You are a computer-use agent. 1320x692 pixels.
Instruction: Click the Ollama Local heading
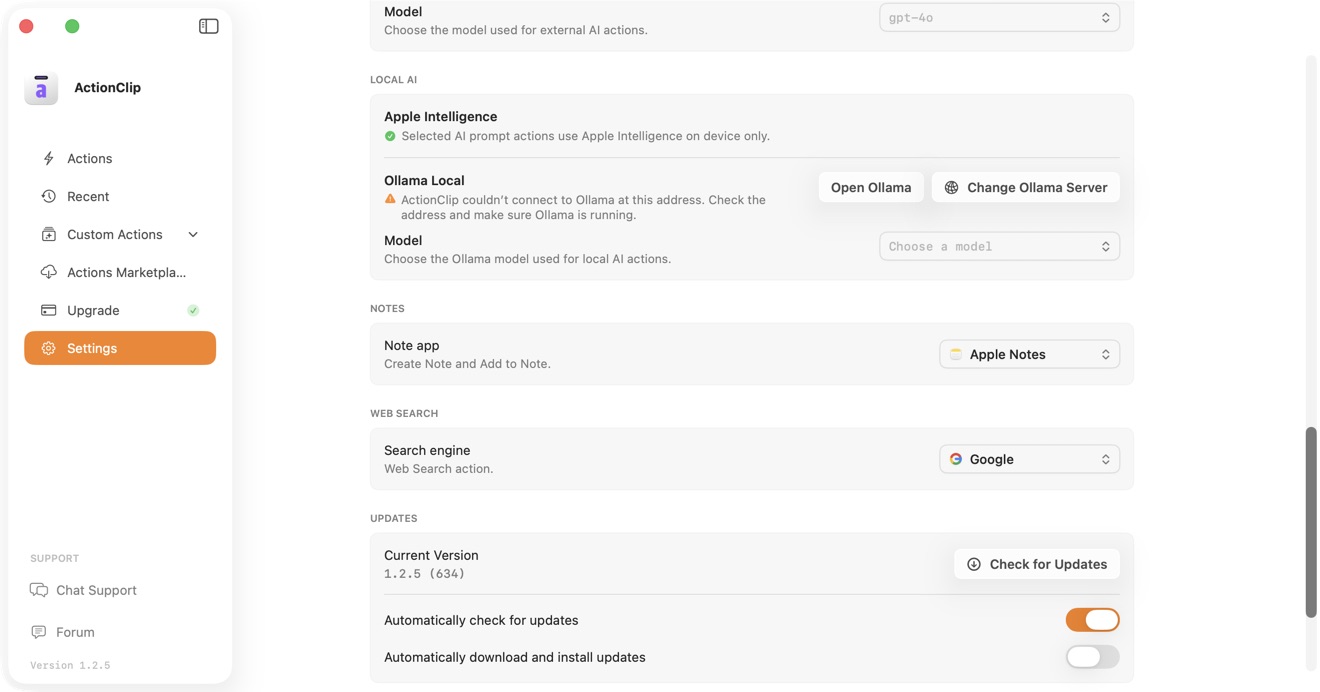pos(424,180)
